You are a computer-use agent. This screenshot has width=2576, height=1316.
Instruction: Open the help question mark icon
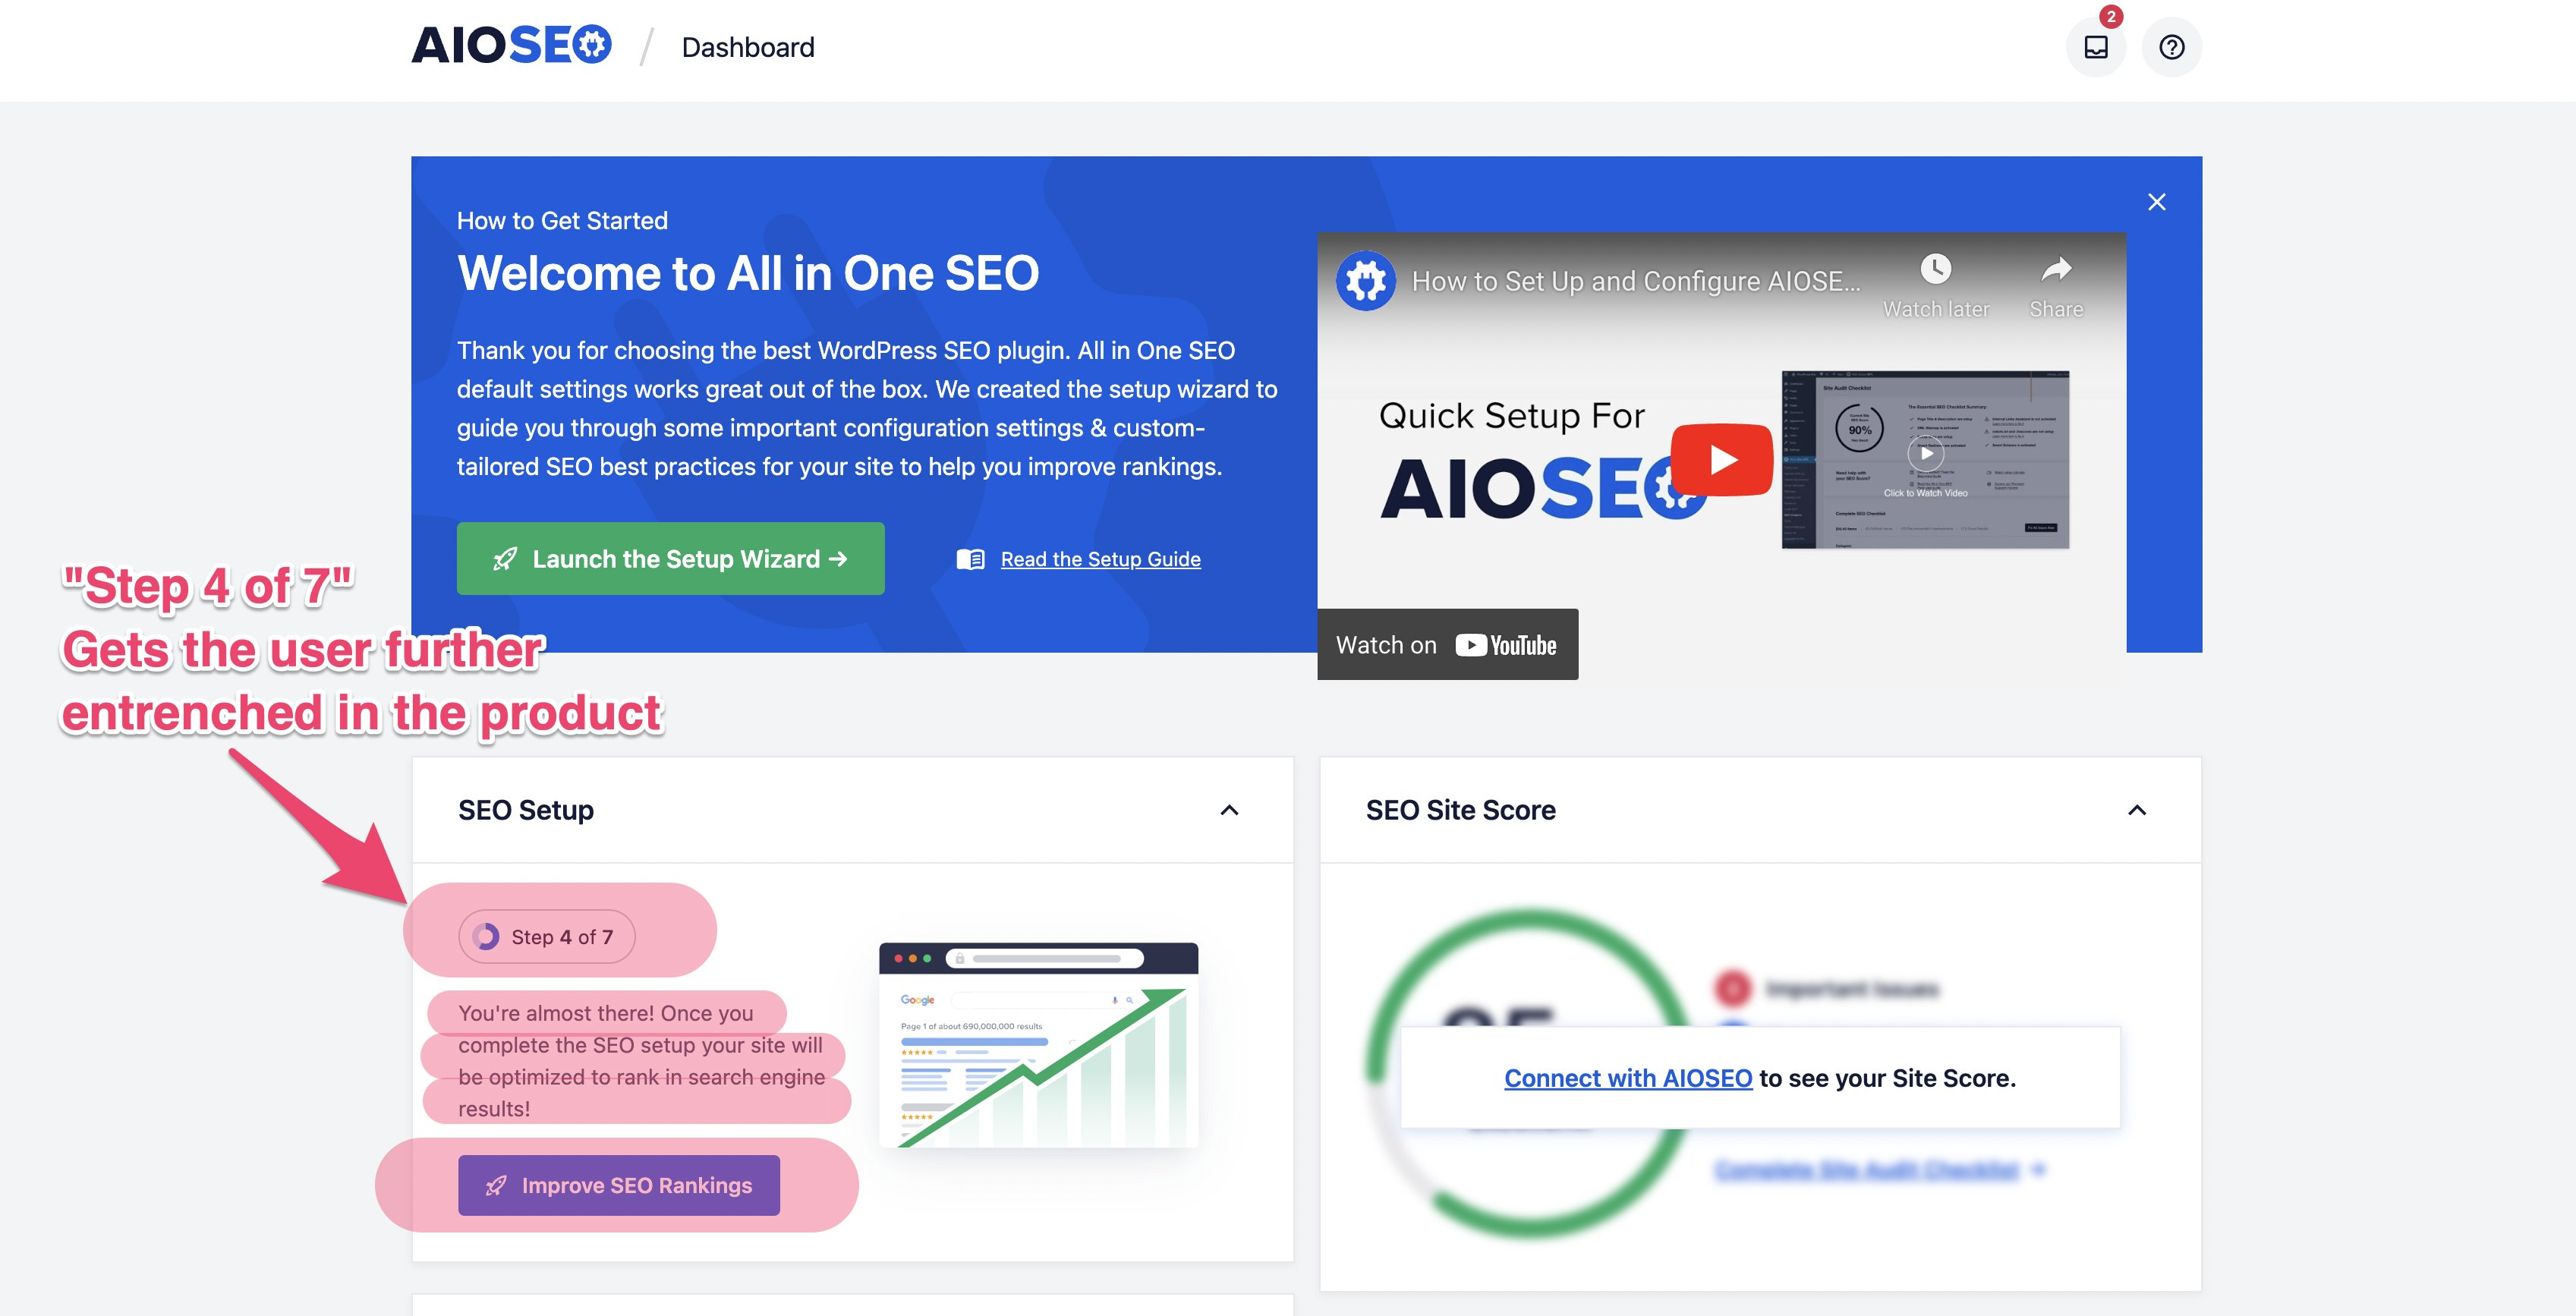pyautogui.click(x=2171, y=47)
